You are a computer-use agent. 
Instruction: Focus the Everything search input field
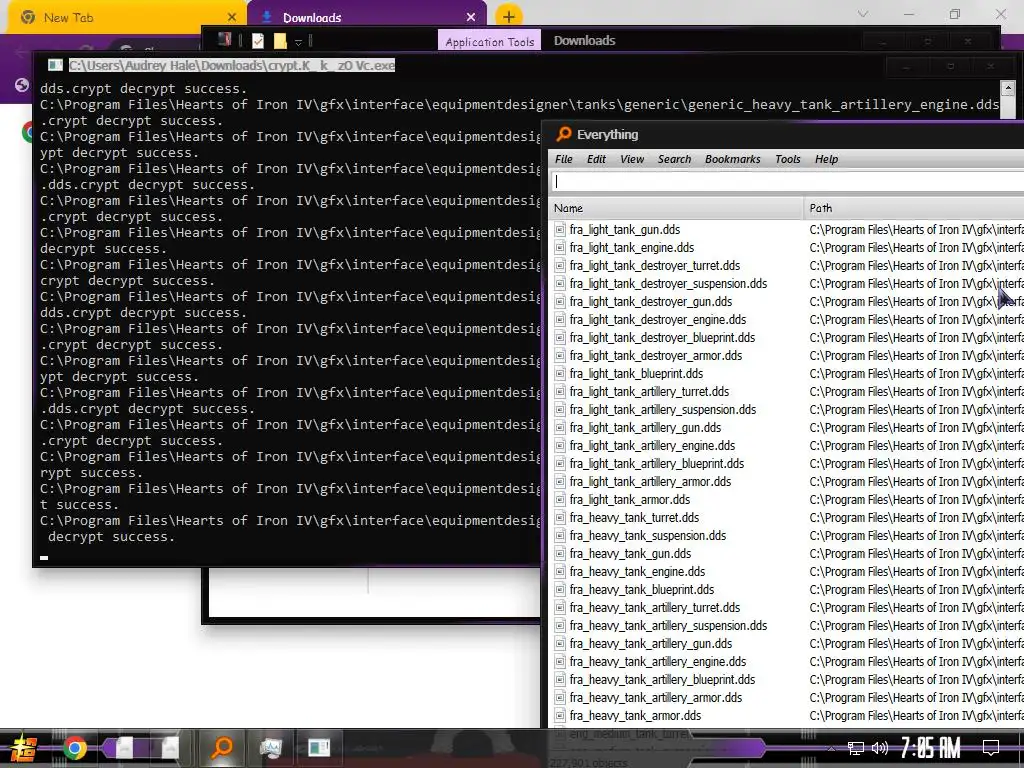point(787,182)
